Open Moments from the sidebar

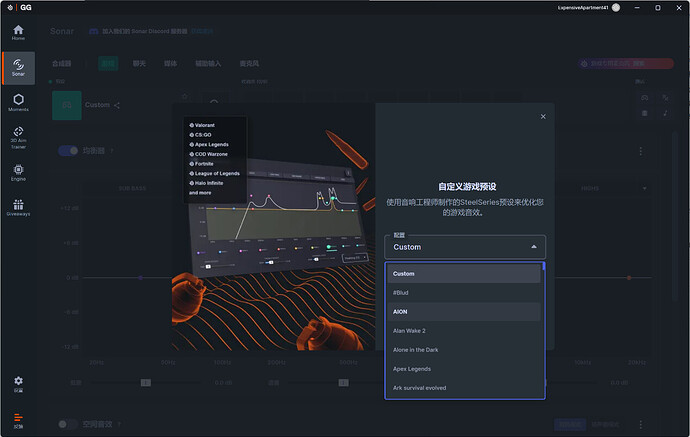(18, 102)
